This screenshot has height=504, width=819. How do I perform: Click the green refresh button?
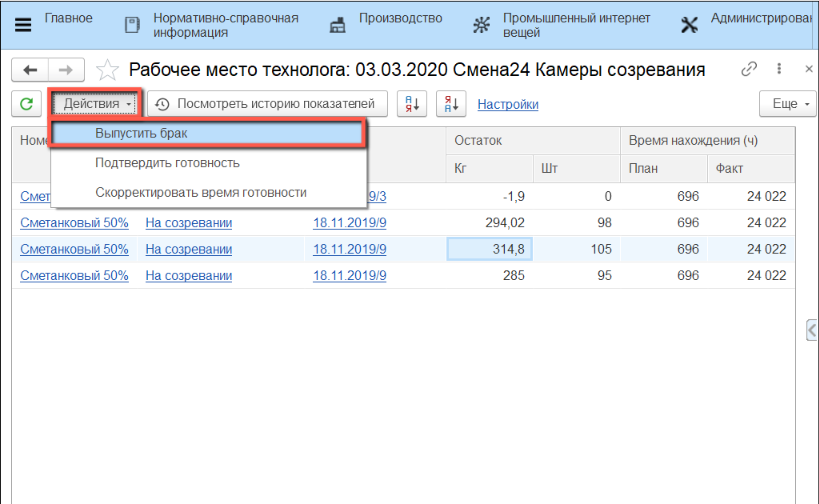coord(27,104)
